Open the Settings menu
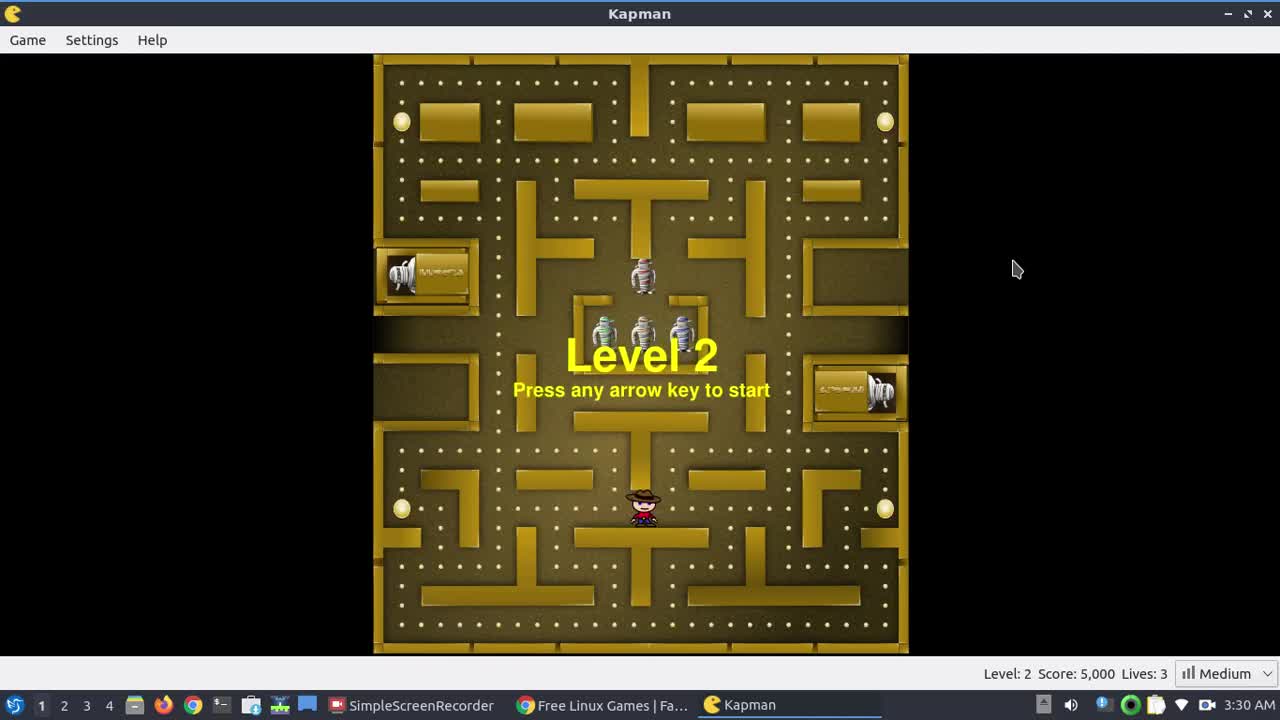Screen dimensions: 1280x720 click(92, 40)
